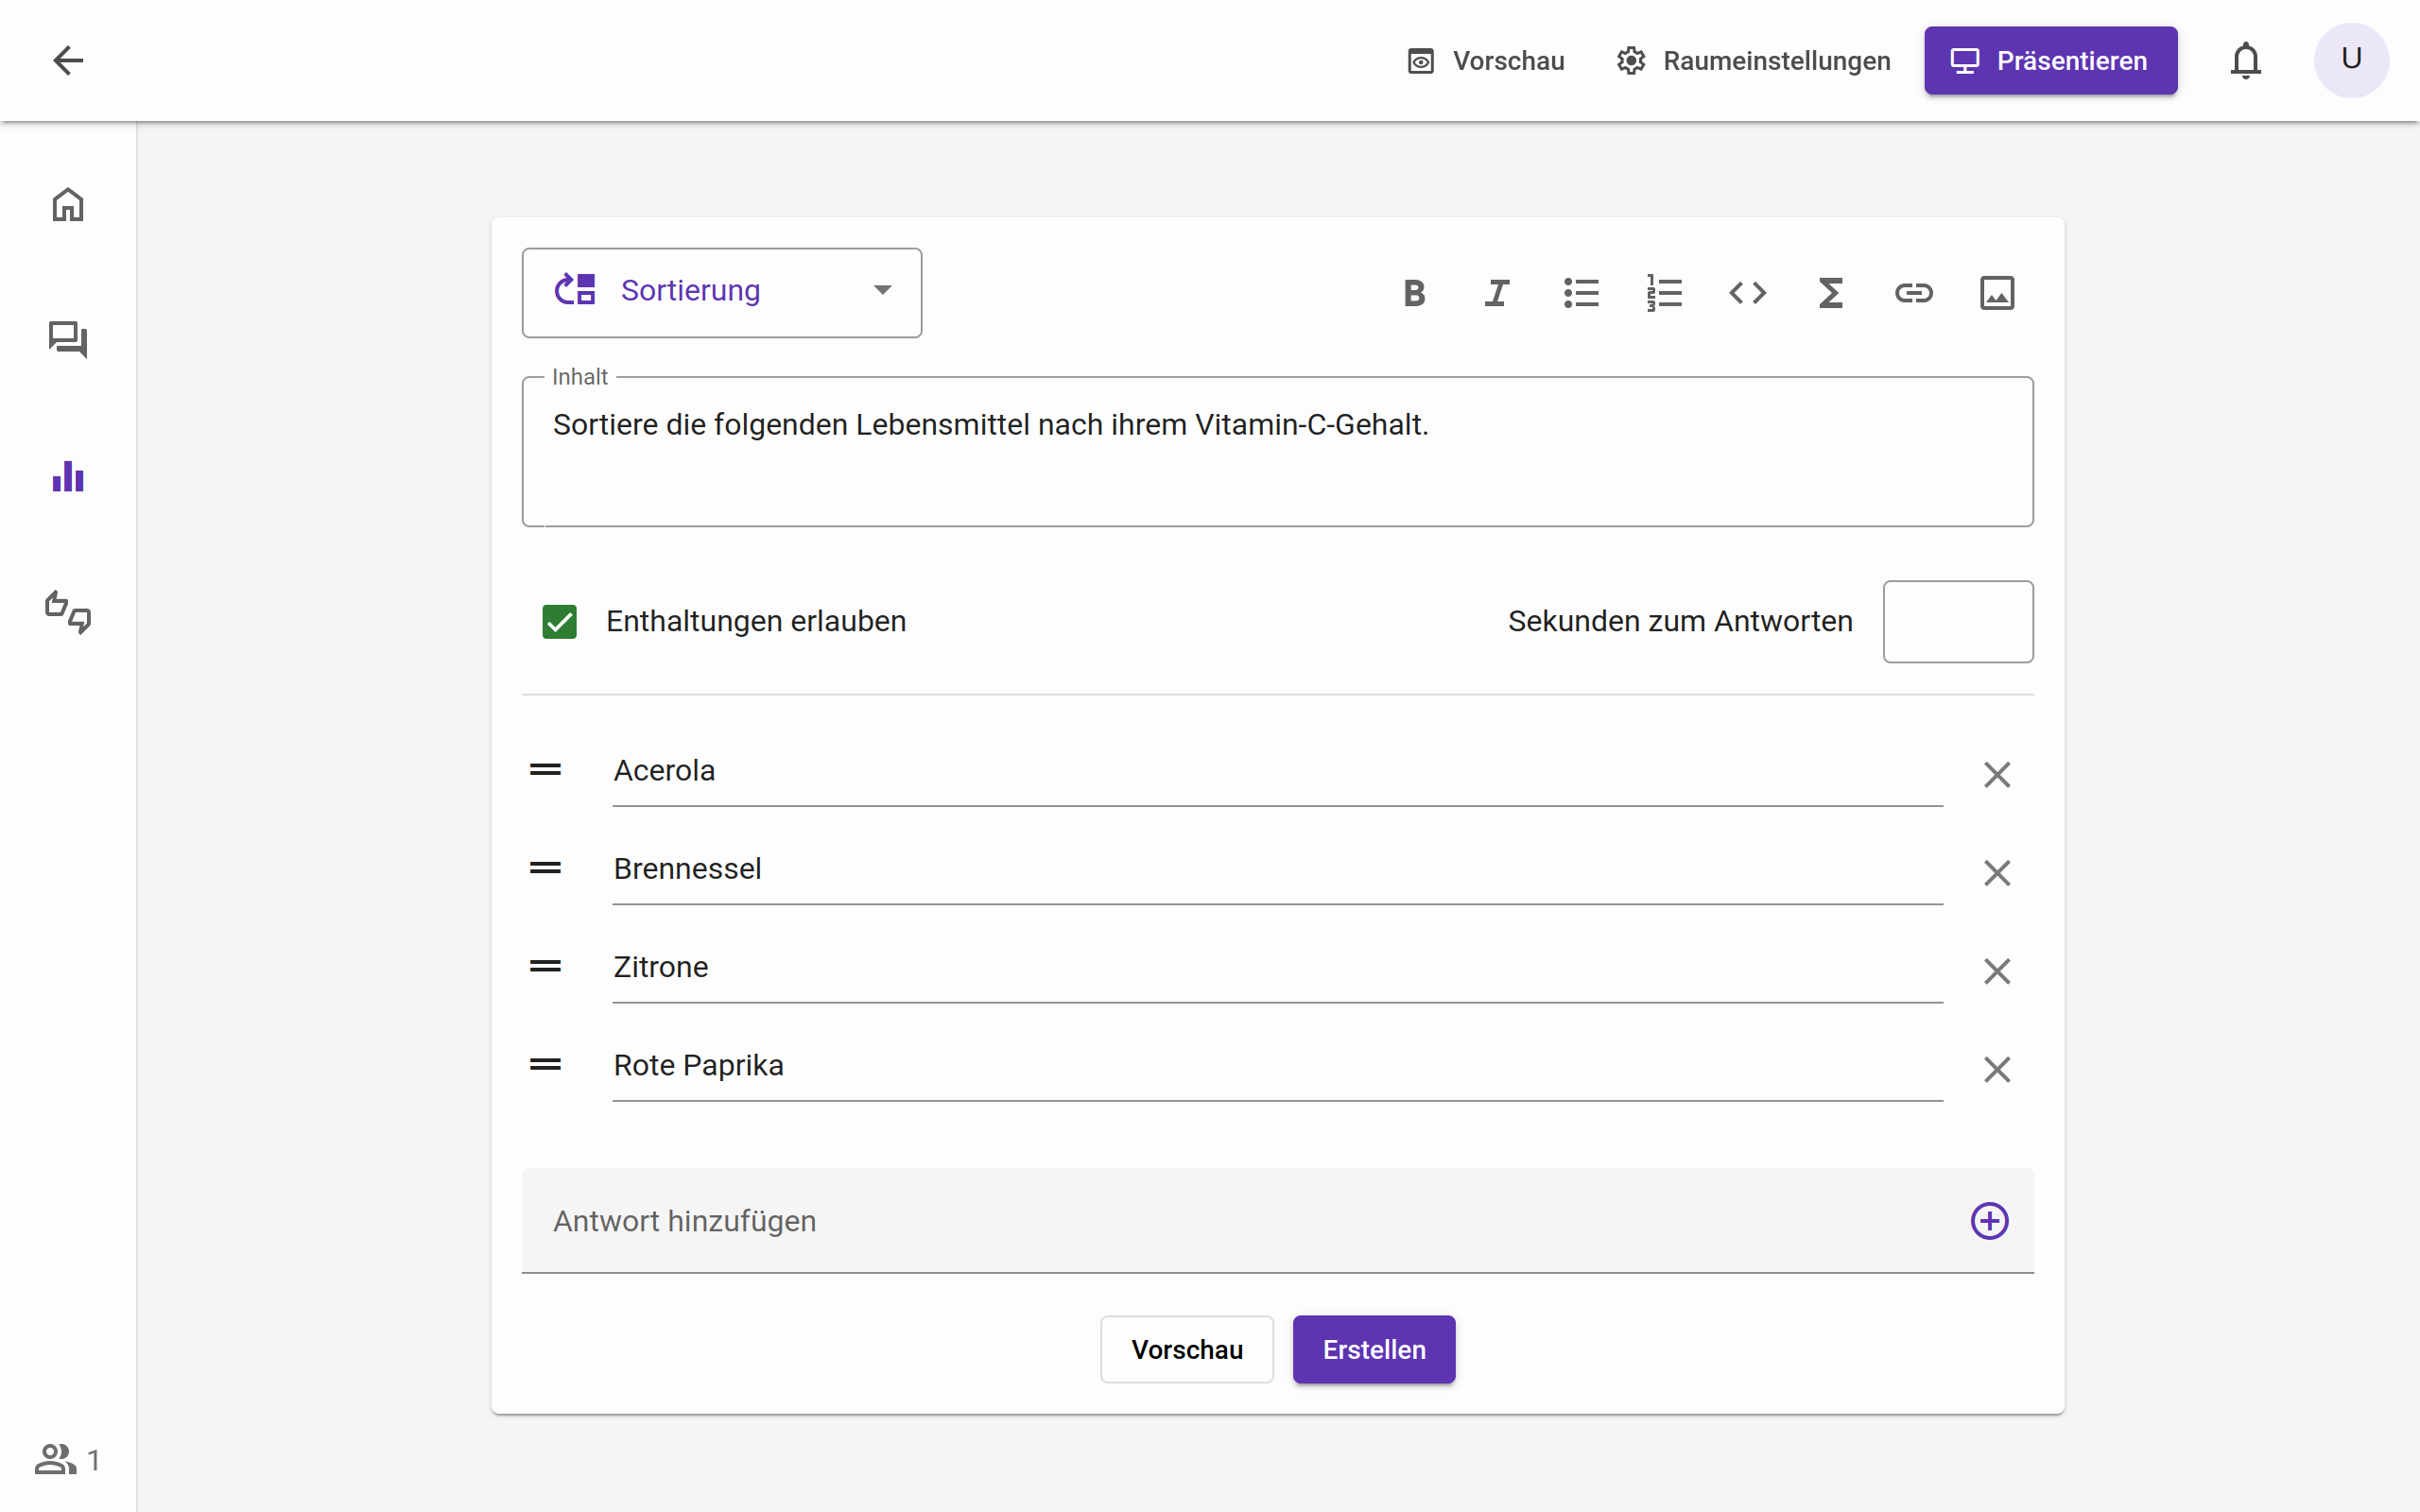This screenshot has height=1512, width=2420.
Task: Open Raumeinstellungen
Action: [1753, 61]
